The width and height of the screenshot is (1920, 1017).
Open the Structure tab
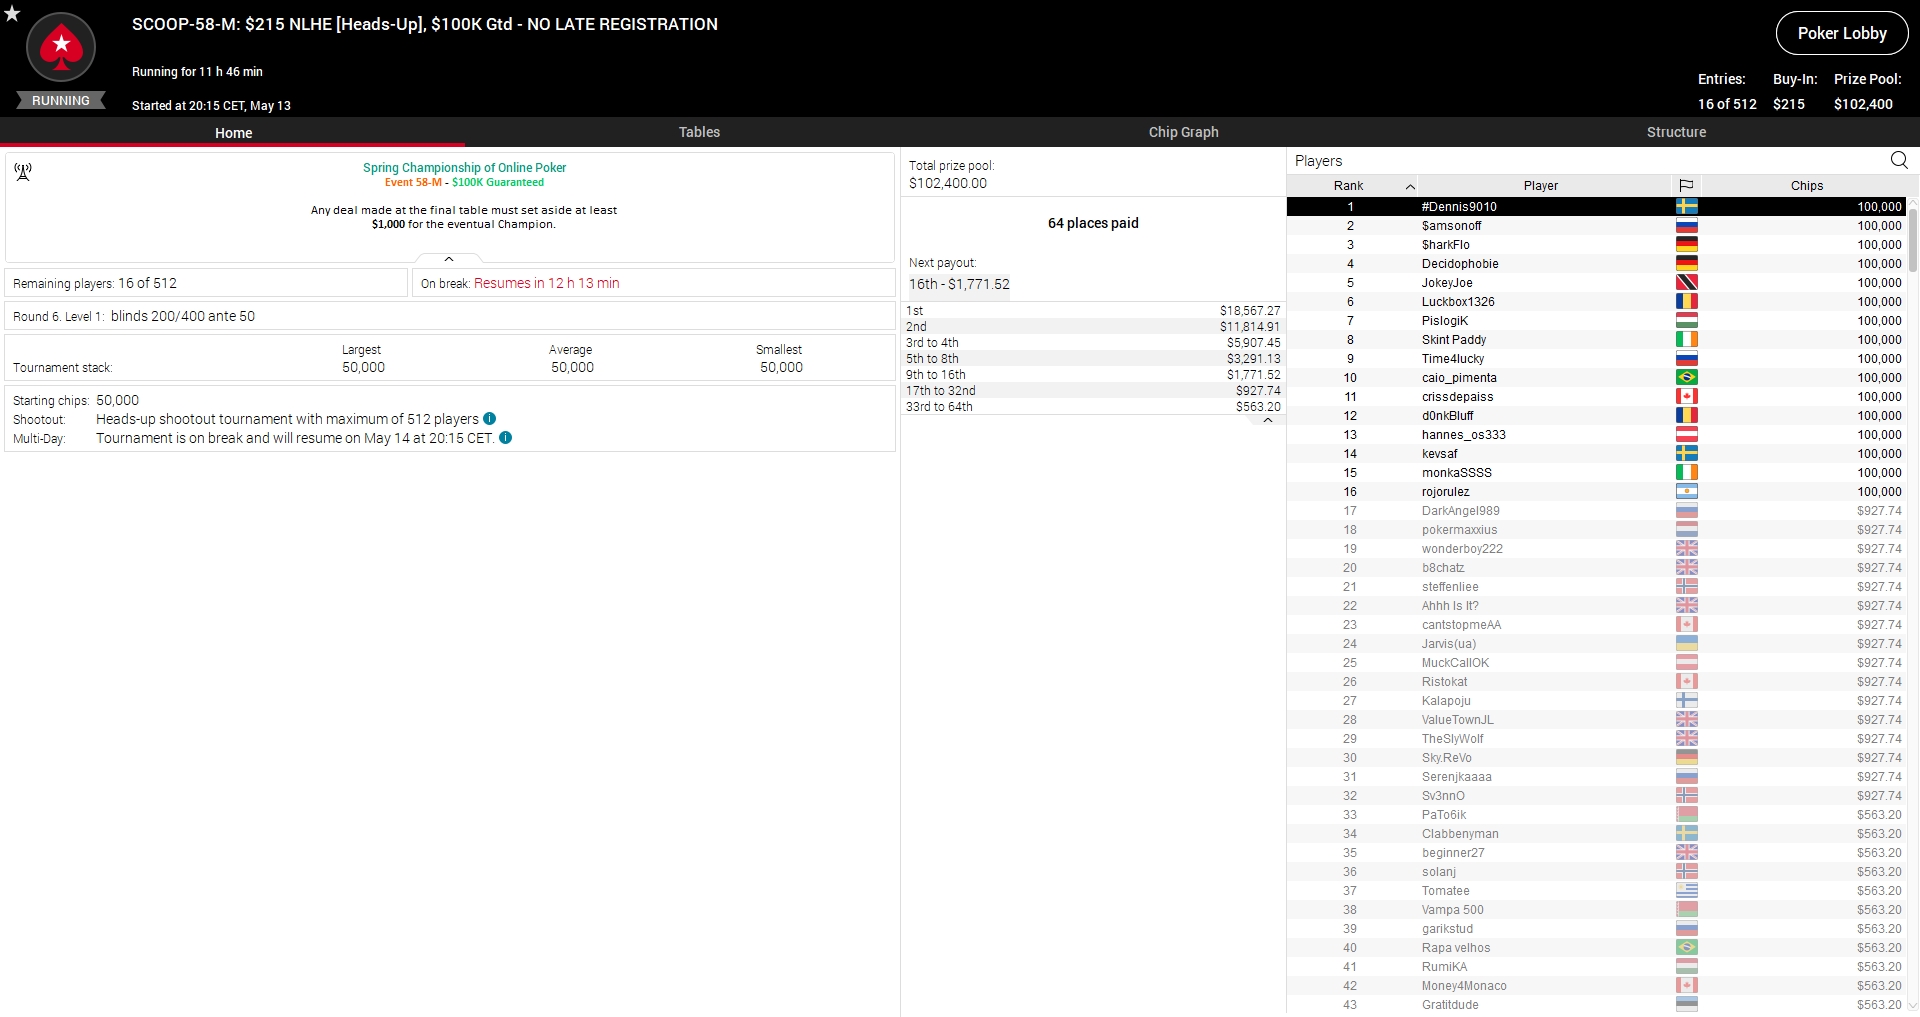[1676, 132]
